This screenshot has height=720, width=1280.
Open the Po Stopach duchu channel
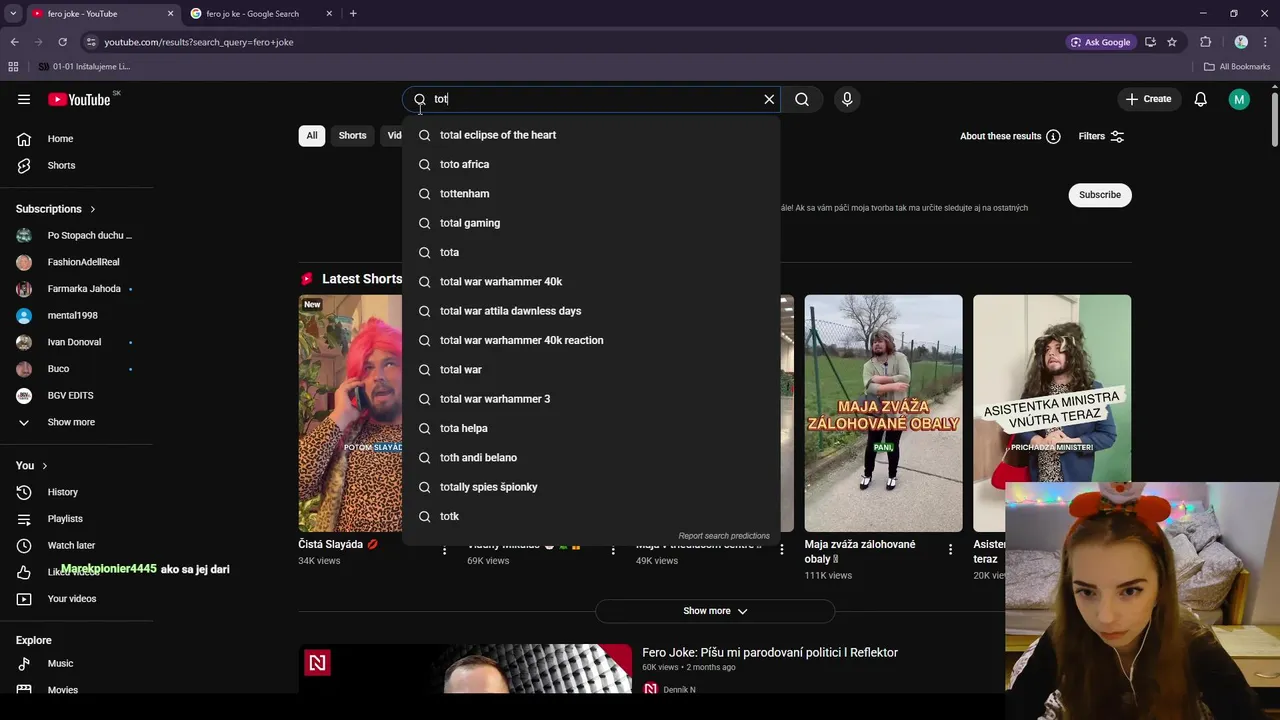(x=76, y=235)
